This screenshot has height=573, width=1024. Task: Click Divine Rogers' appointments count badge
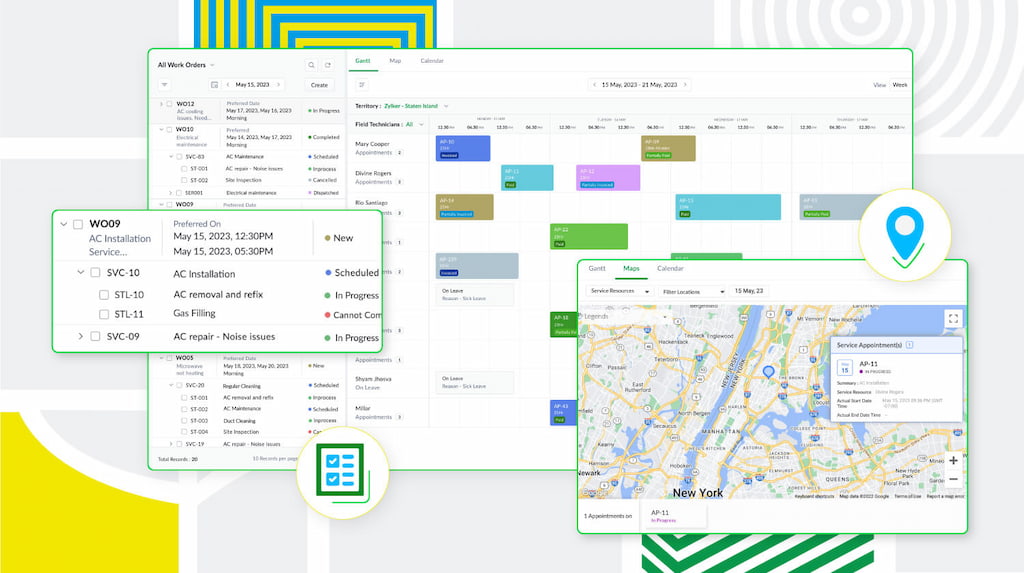click(x=399, y=182)
